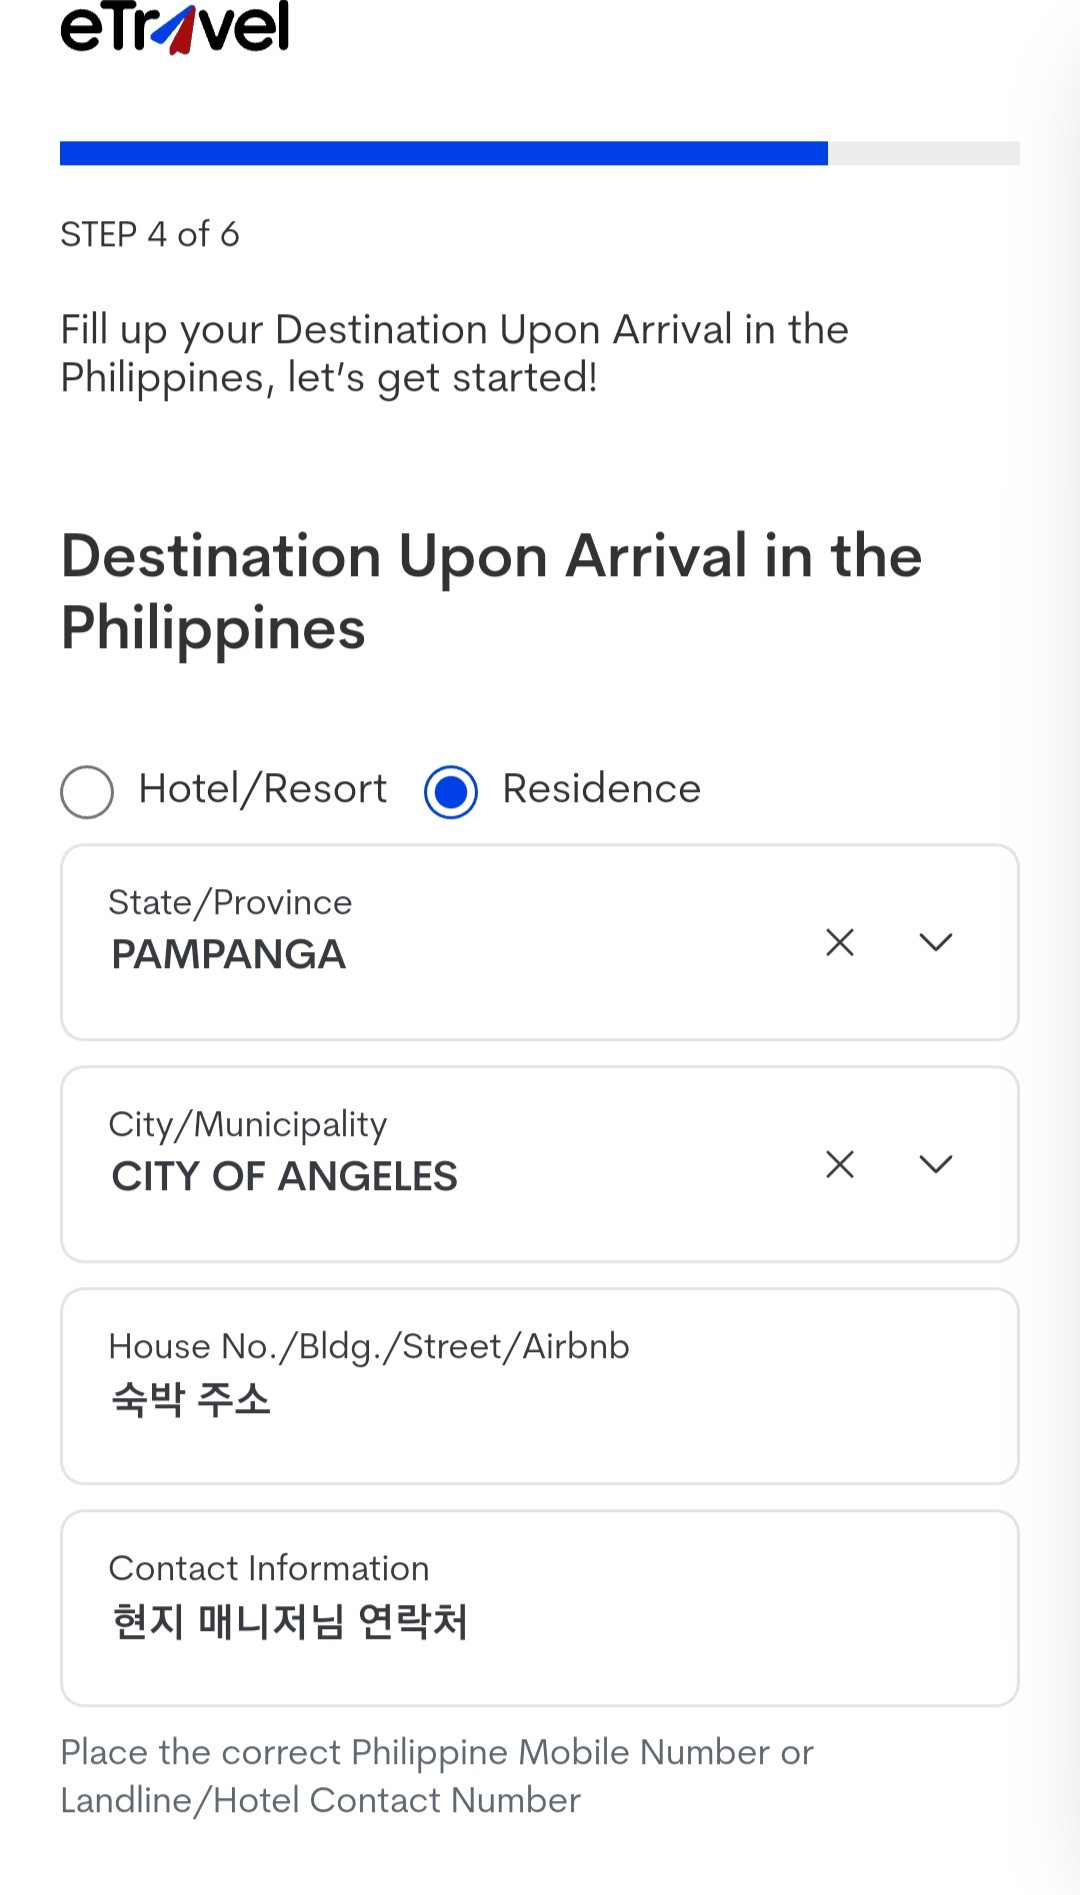Viewport: 1080px width, 1895px height.
Task: Click the blue filled progress bar
Action: (x=444, y=153)
